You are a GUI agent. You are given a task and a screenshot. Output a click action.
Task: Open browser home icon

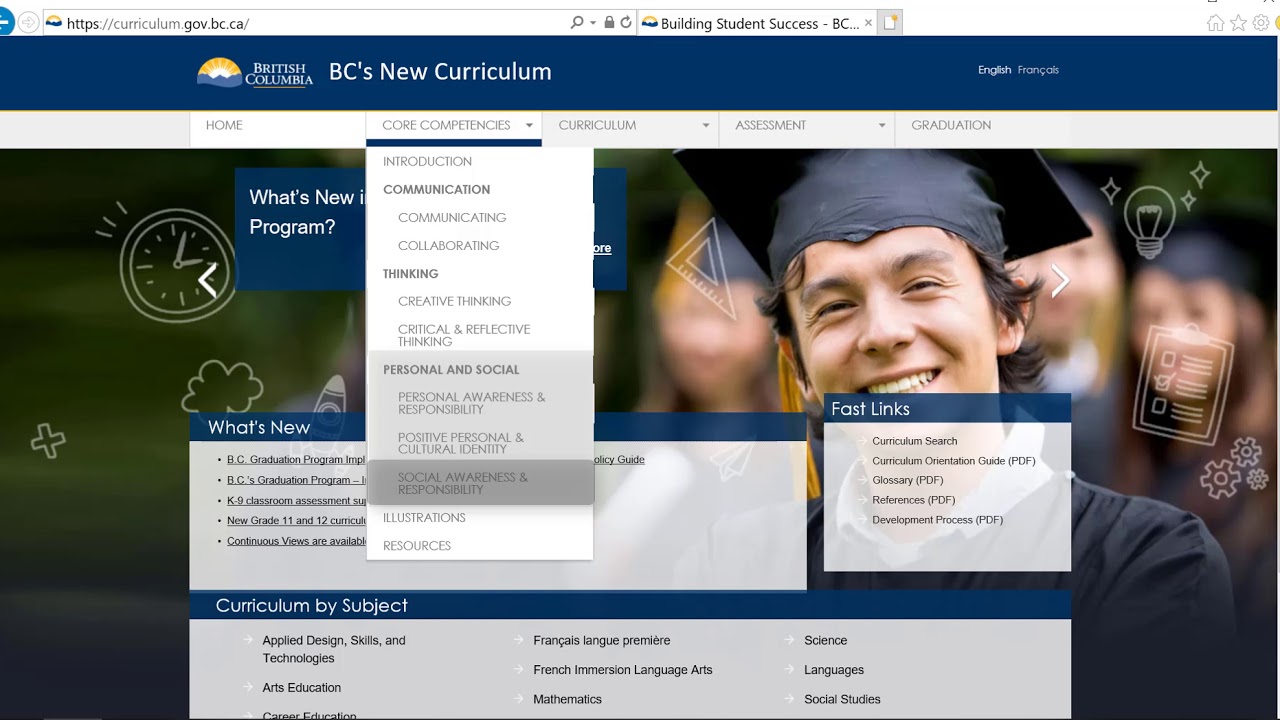[x=1215, y=23]
